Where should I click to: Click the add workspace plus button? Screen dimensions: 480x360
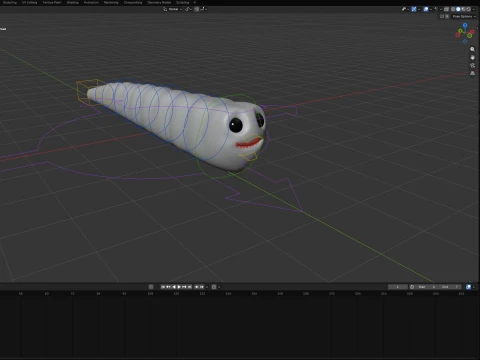tap(195, 2)
